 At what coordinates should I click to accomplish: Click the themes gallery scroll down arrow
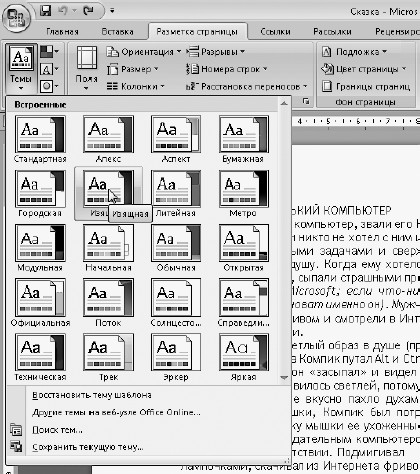coord(284,378)
